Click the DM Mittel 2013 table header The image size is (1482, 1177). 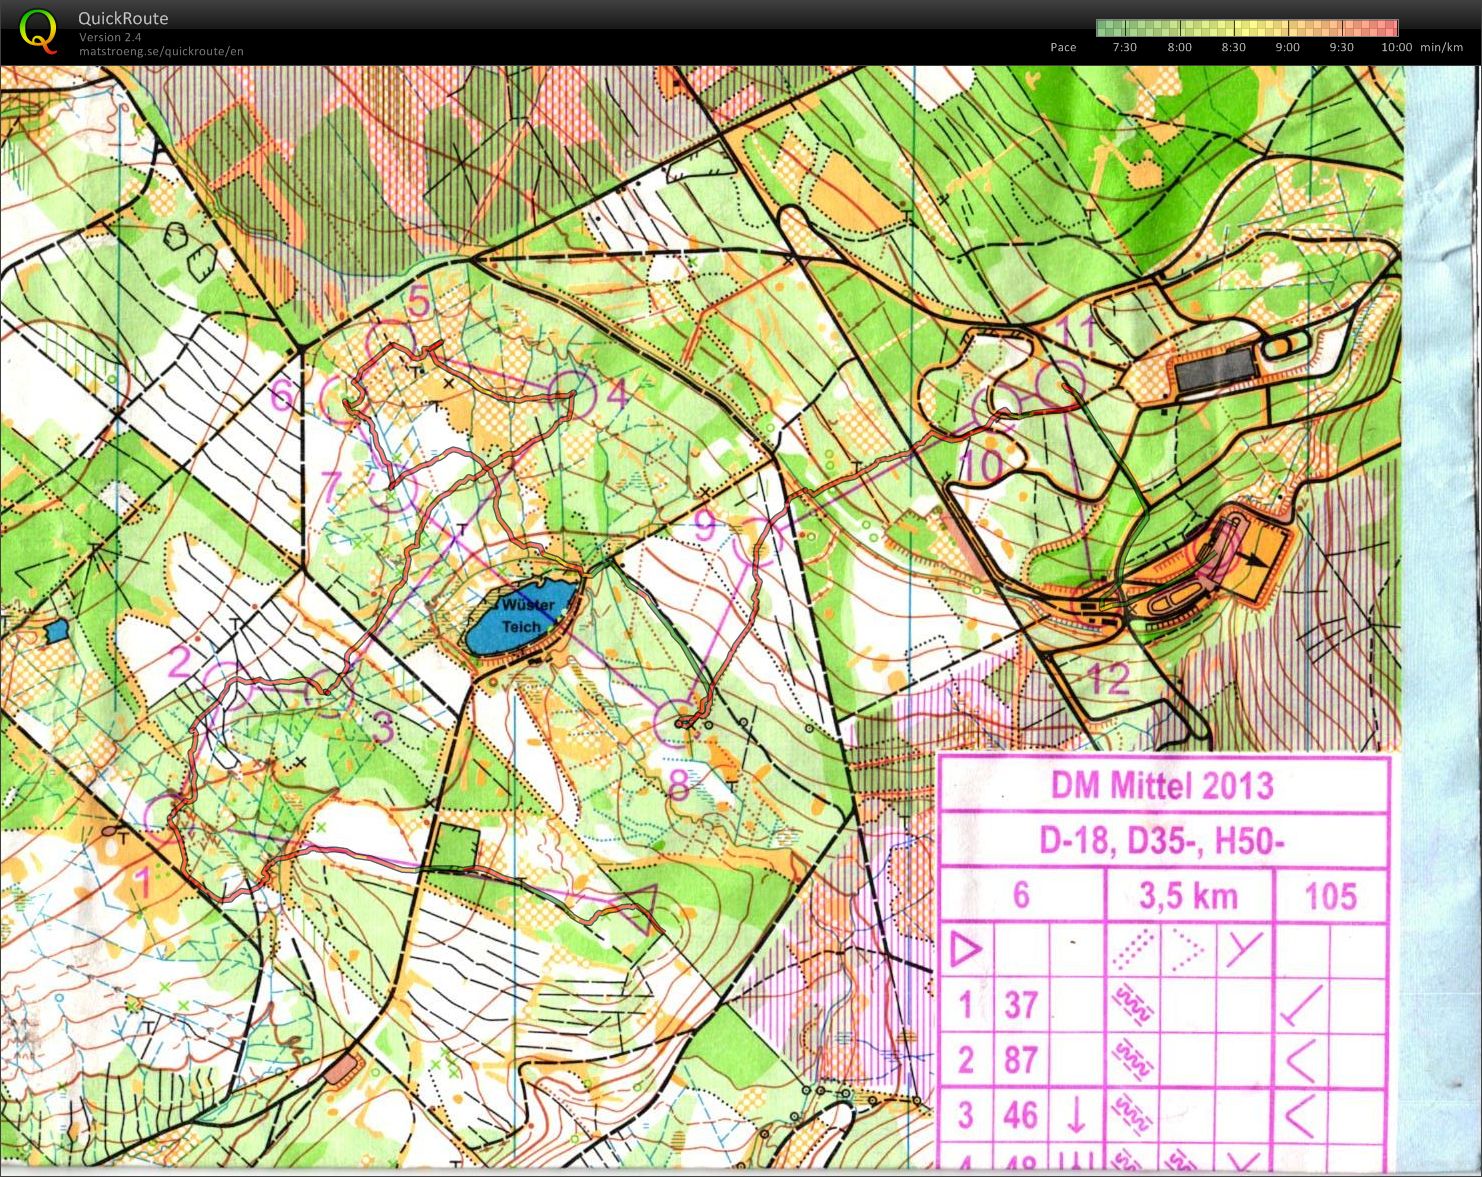(x=1162, y=785)
